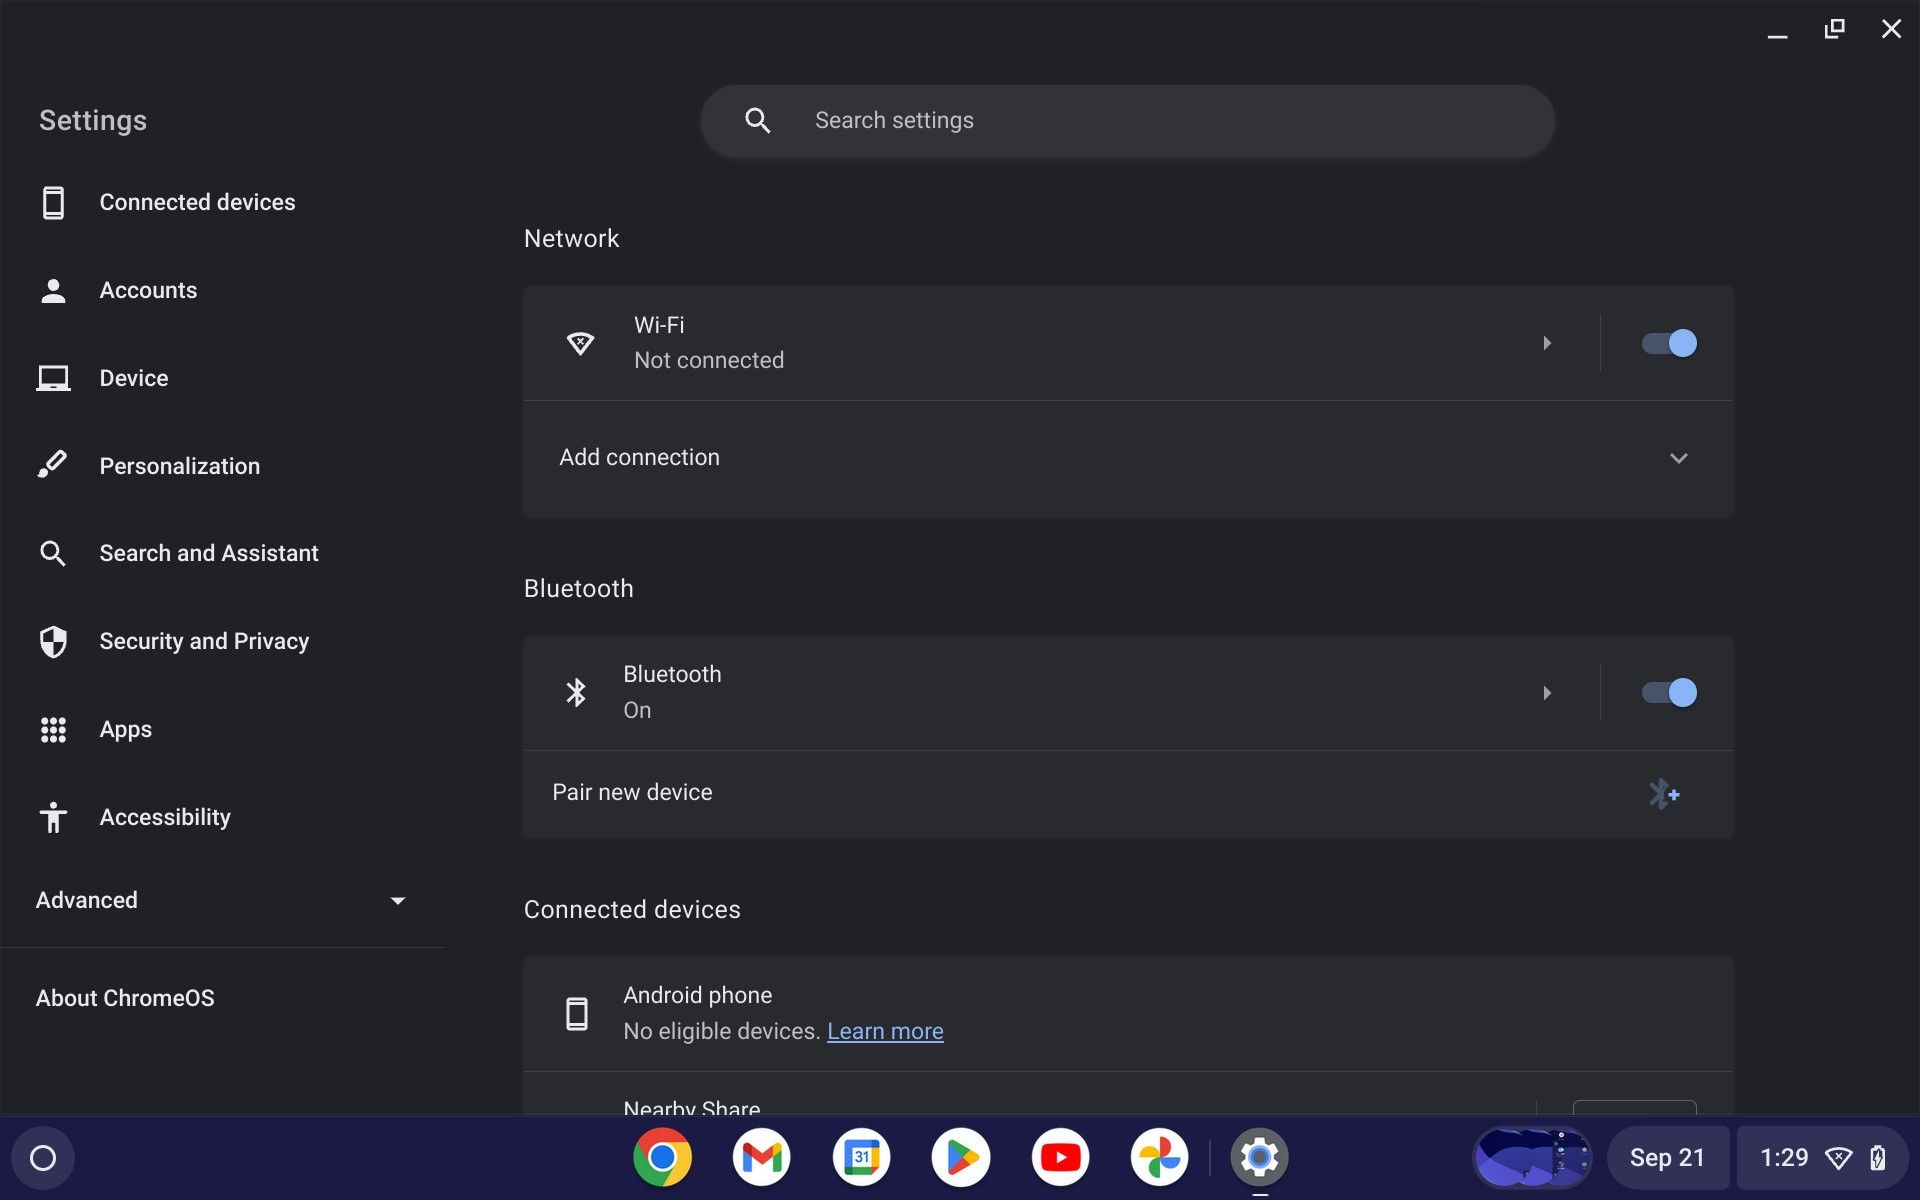Open the Settings search magnifier icon

pos(758,120)
